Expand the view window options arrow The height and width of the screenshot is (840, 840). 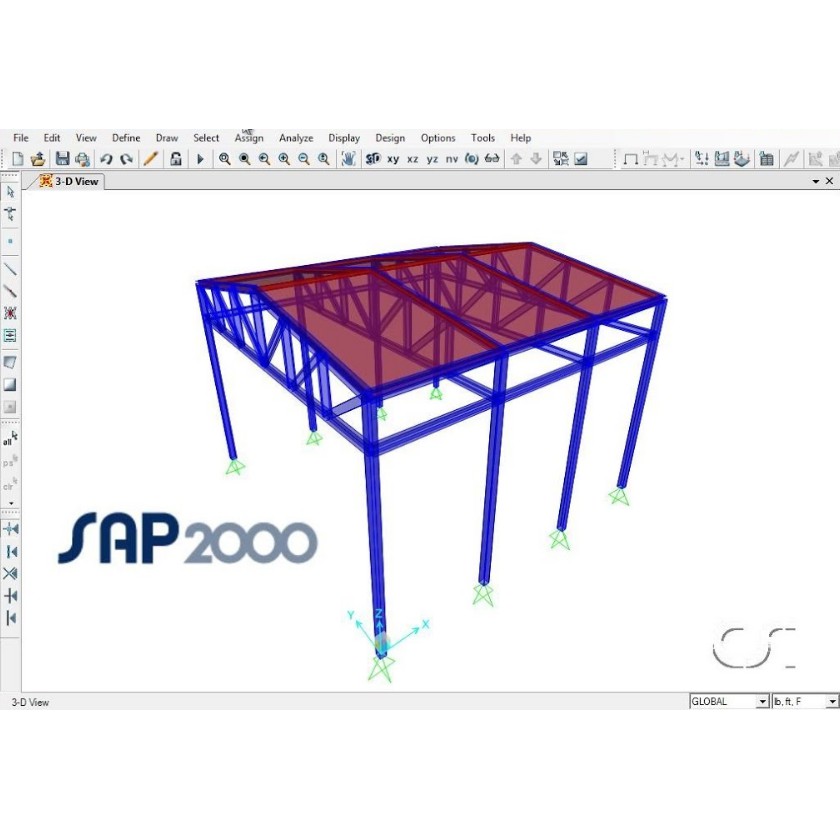815,181
